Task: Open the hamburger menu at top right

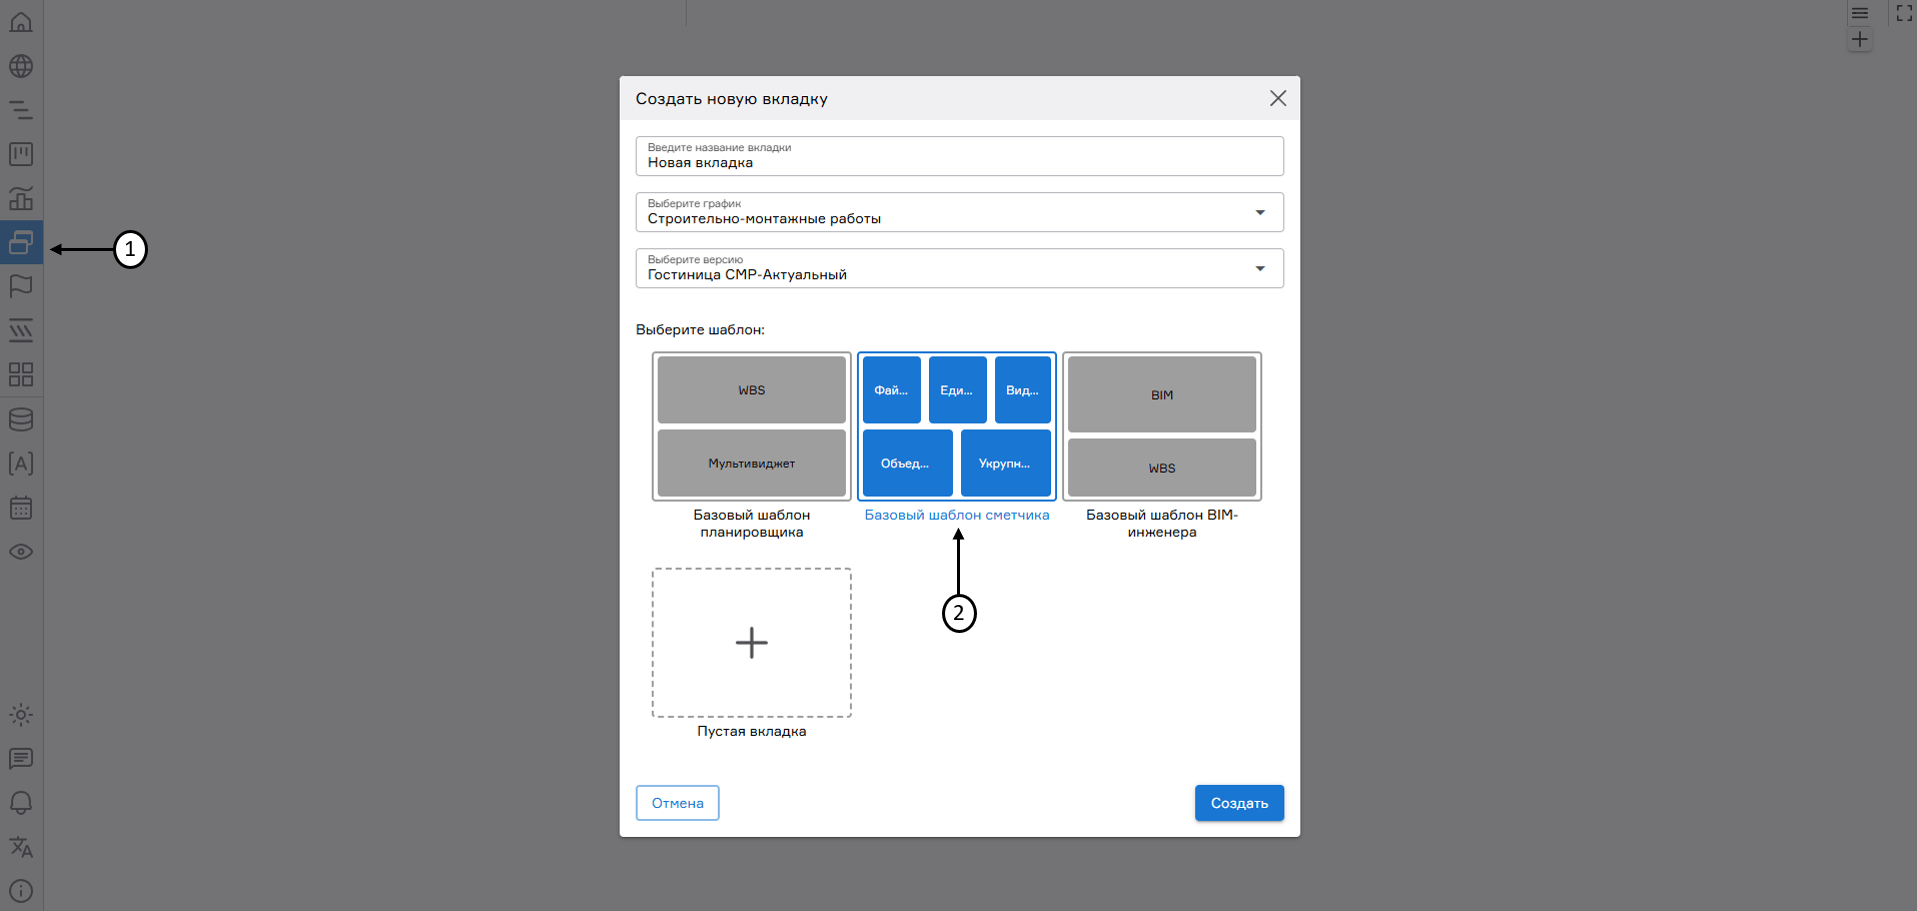Action: [x=1859, y=13]
